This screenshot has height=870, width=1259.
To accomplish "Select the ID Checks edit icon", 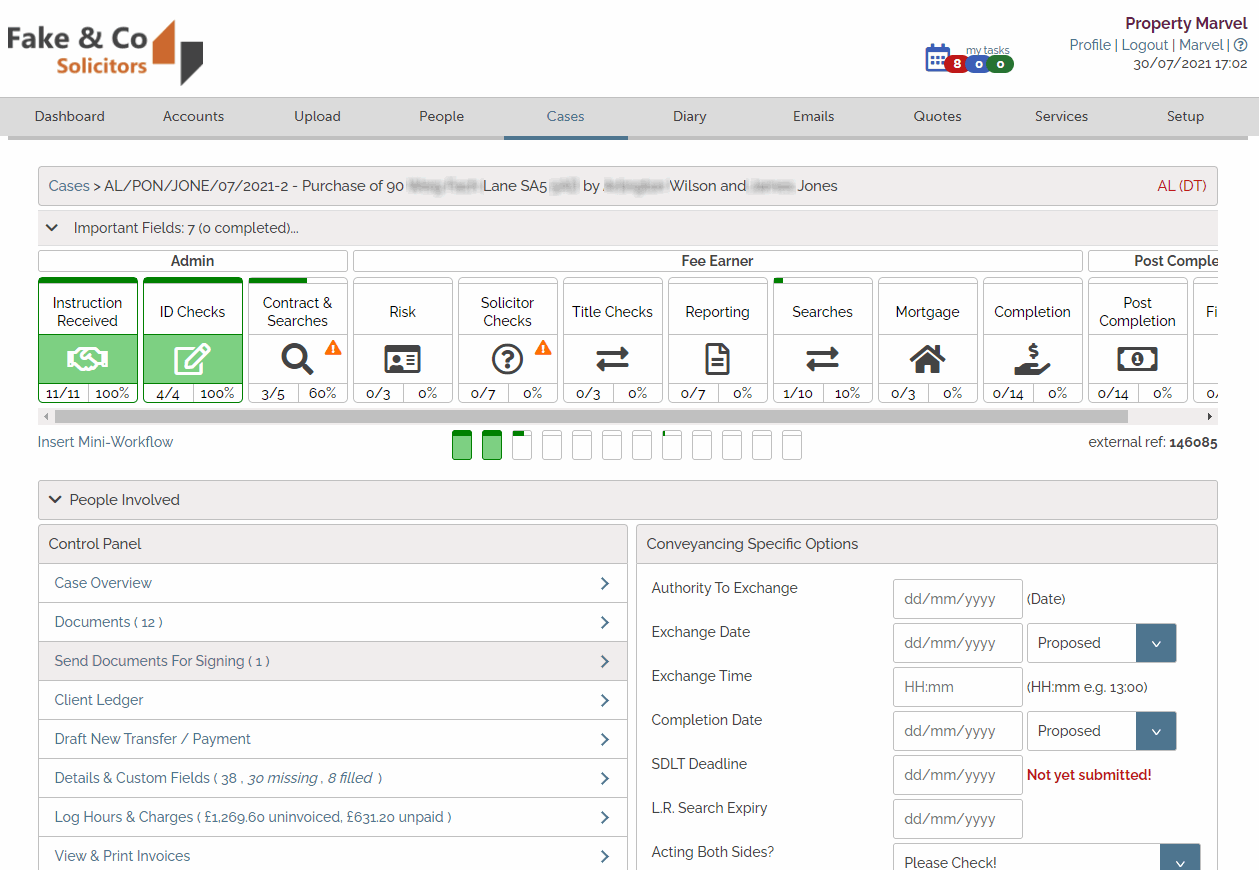I will [192, 358].
